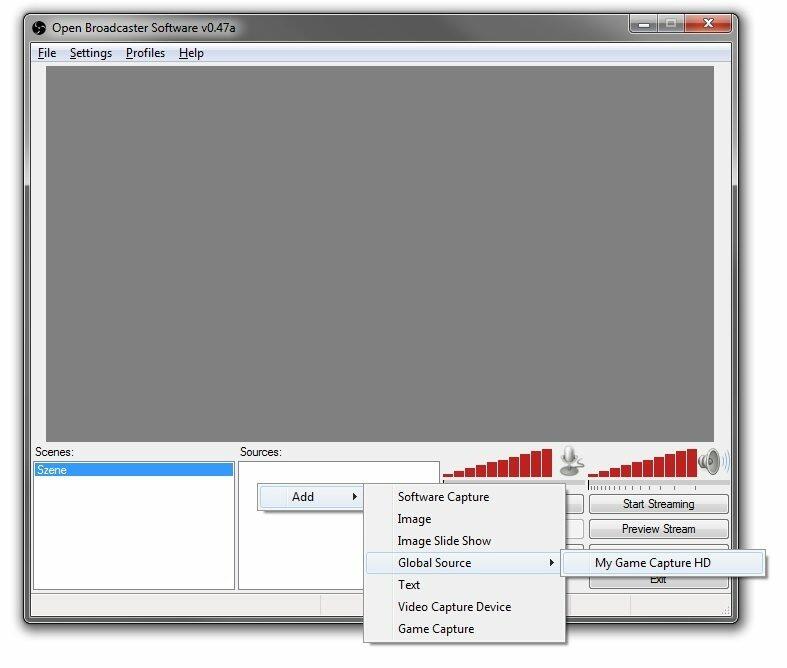Select My Game Capture HD global source

tap(663, 563)
